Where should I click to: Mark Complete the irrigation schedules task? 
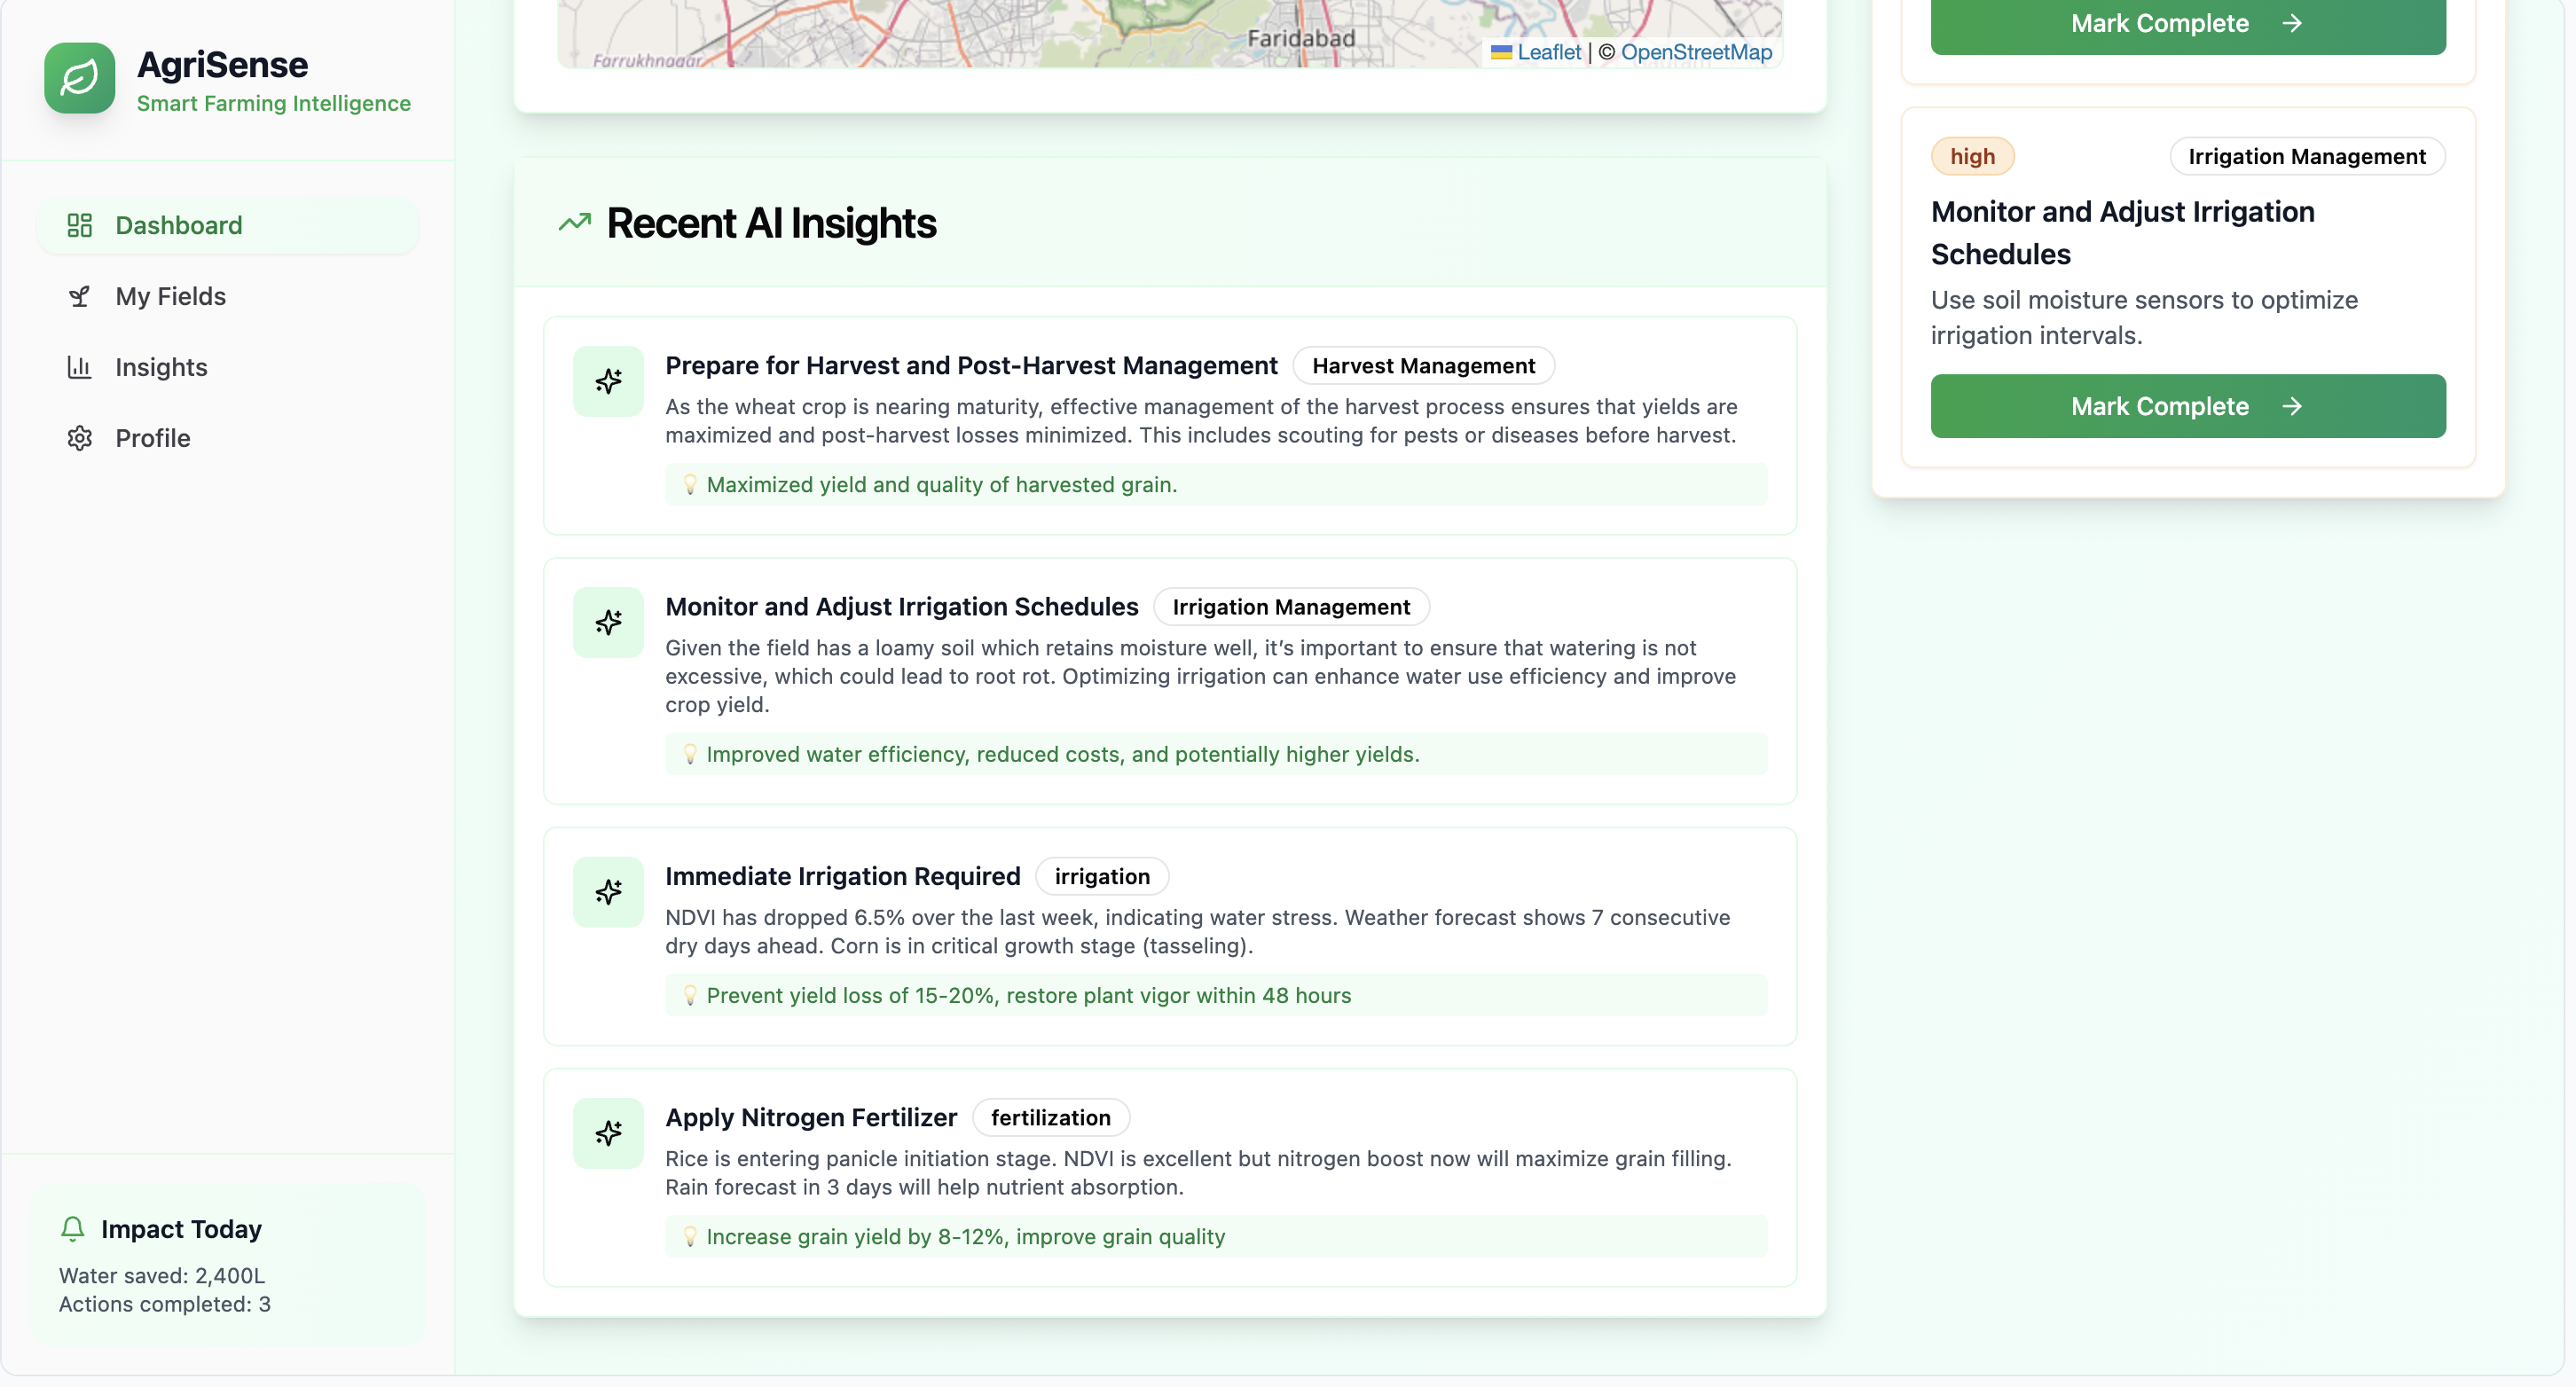[x=2187, y=406]
